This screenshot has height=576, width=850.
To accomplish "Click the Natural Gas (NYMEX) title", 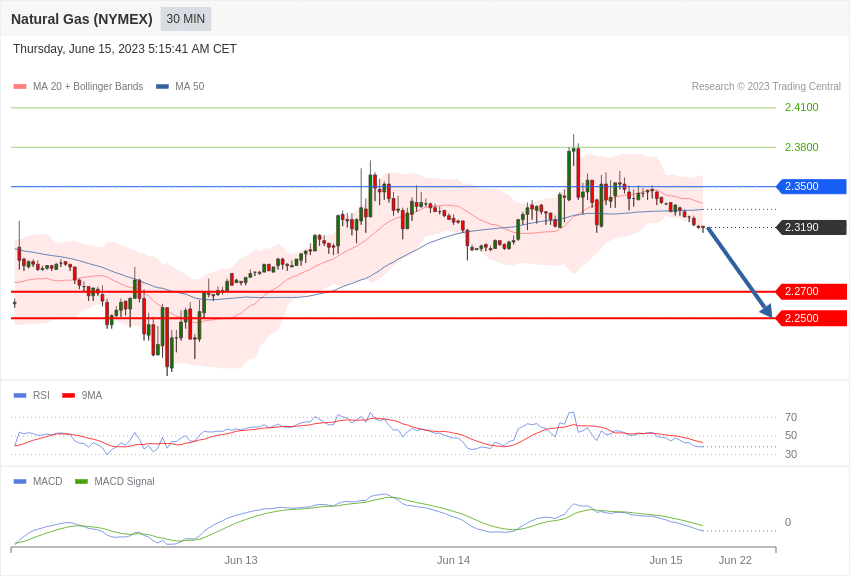I will 82,19.
